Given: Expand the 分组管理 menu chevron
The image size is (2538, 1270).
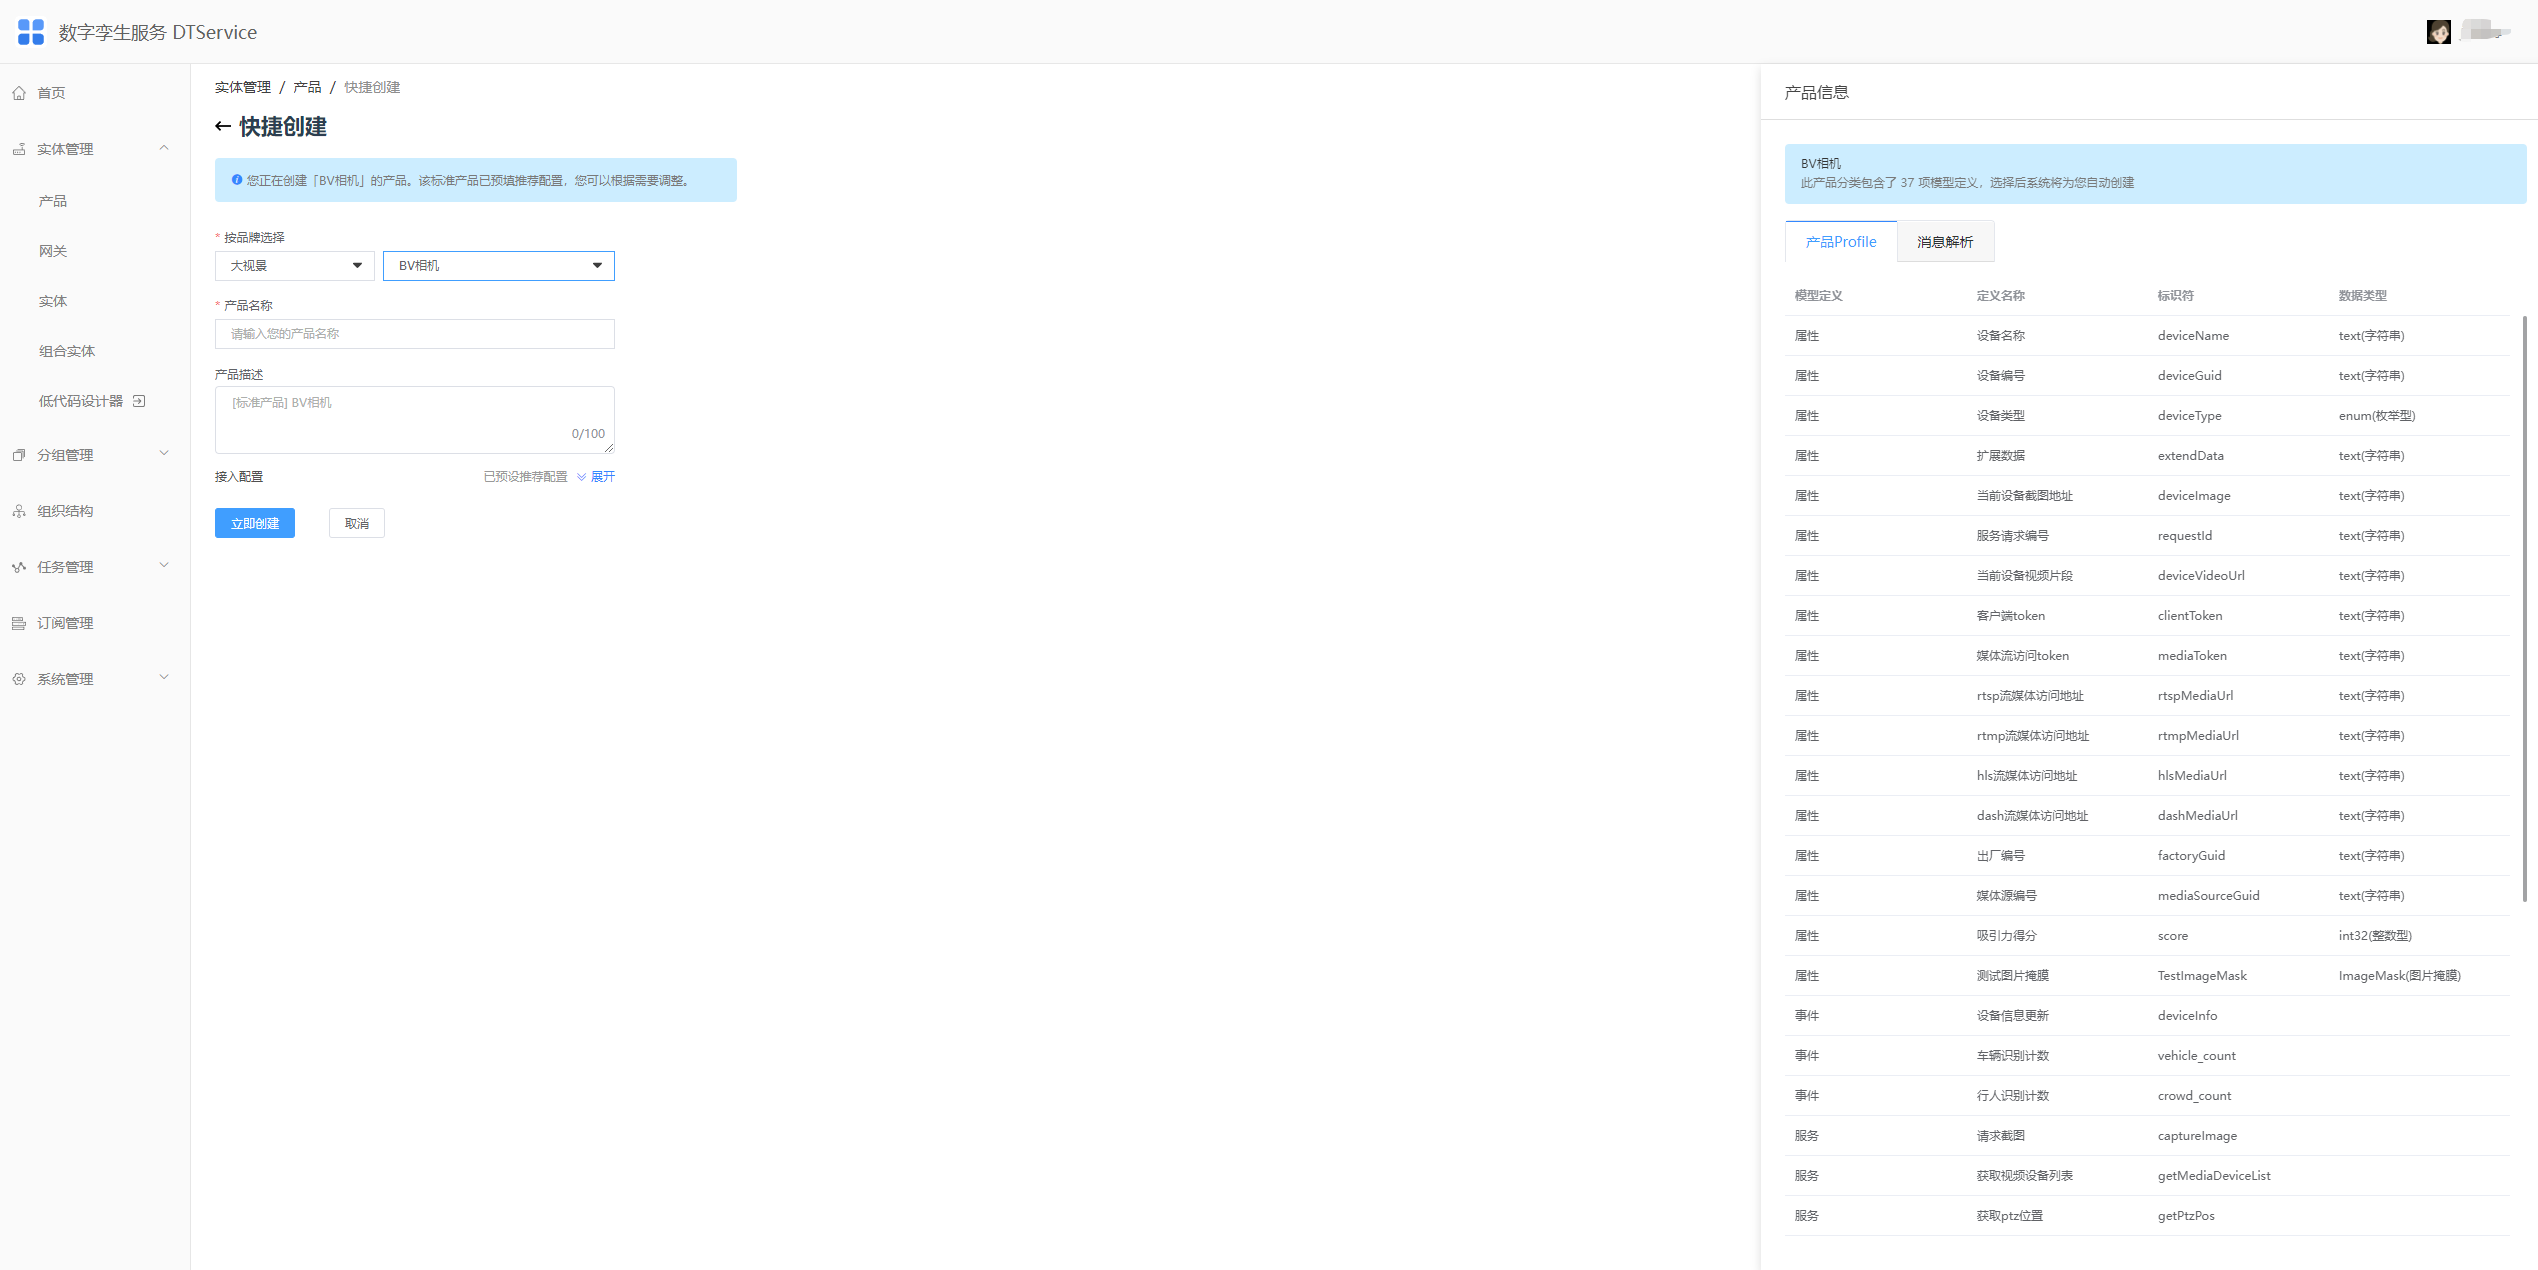Looking at the screenshot, I should [x=164, y=454].
